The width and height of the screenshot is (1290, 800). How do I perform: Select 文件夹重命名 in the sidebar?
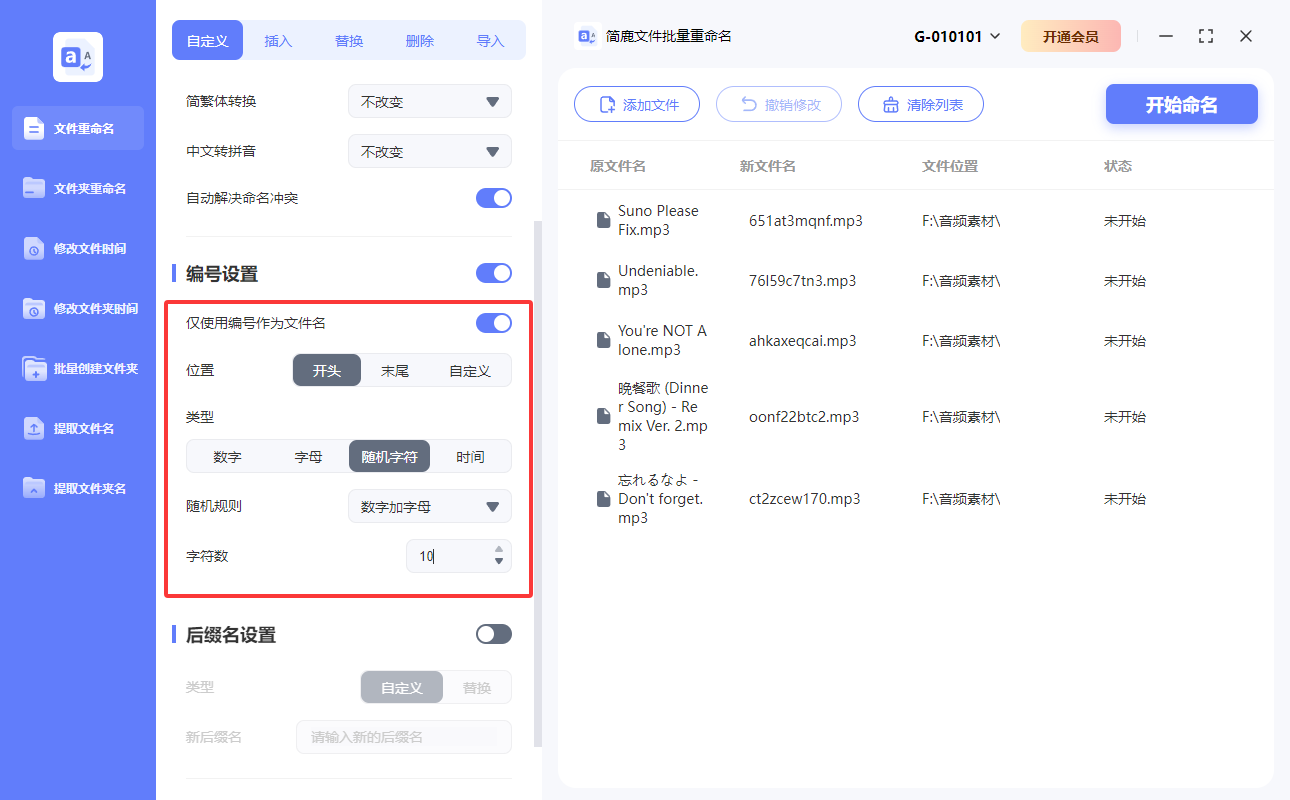[x=77, y=188]
